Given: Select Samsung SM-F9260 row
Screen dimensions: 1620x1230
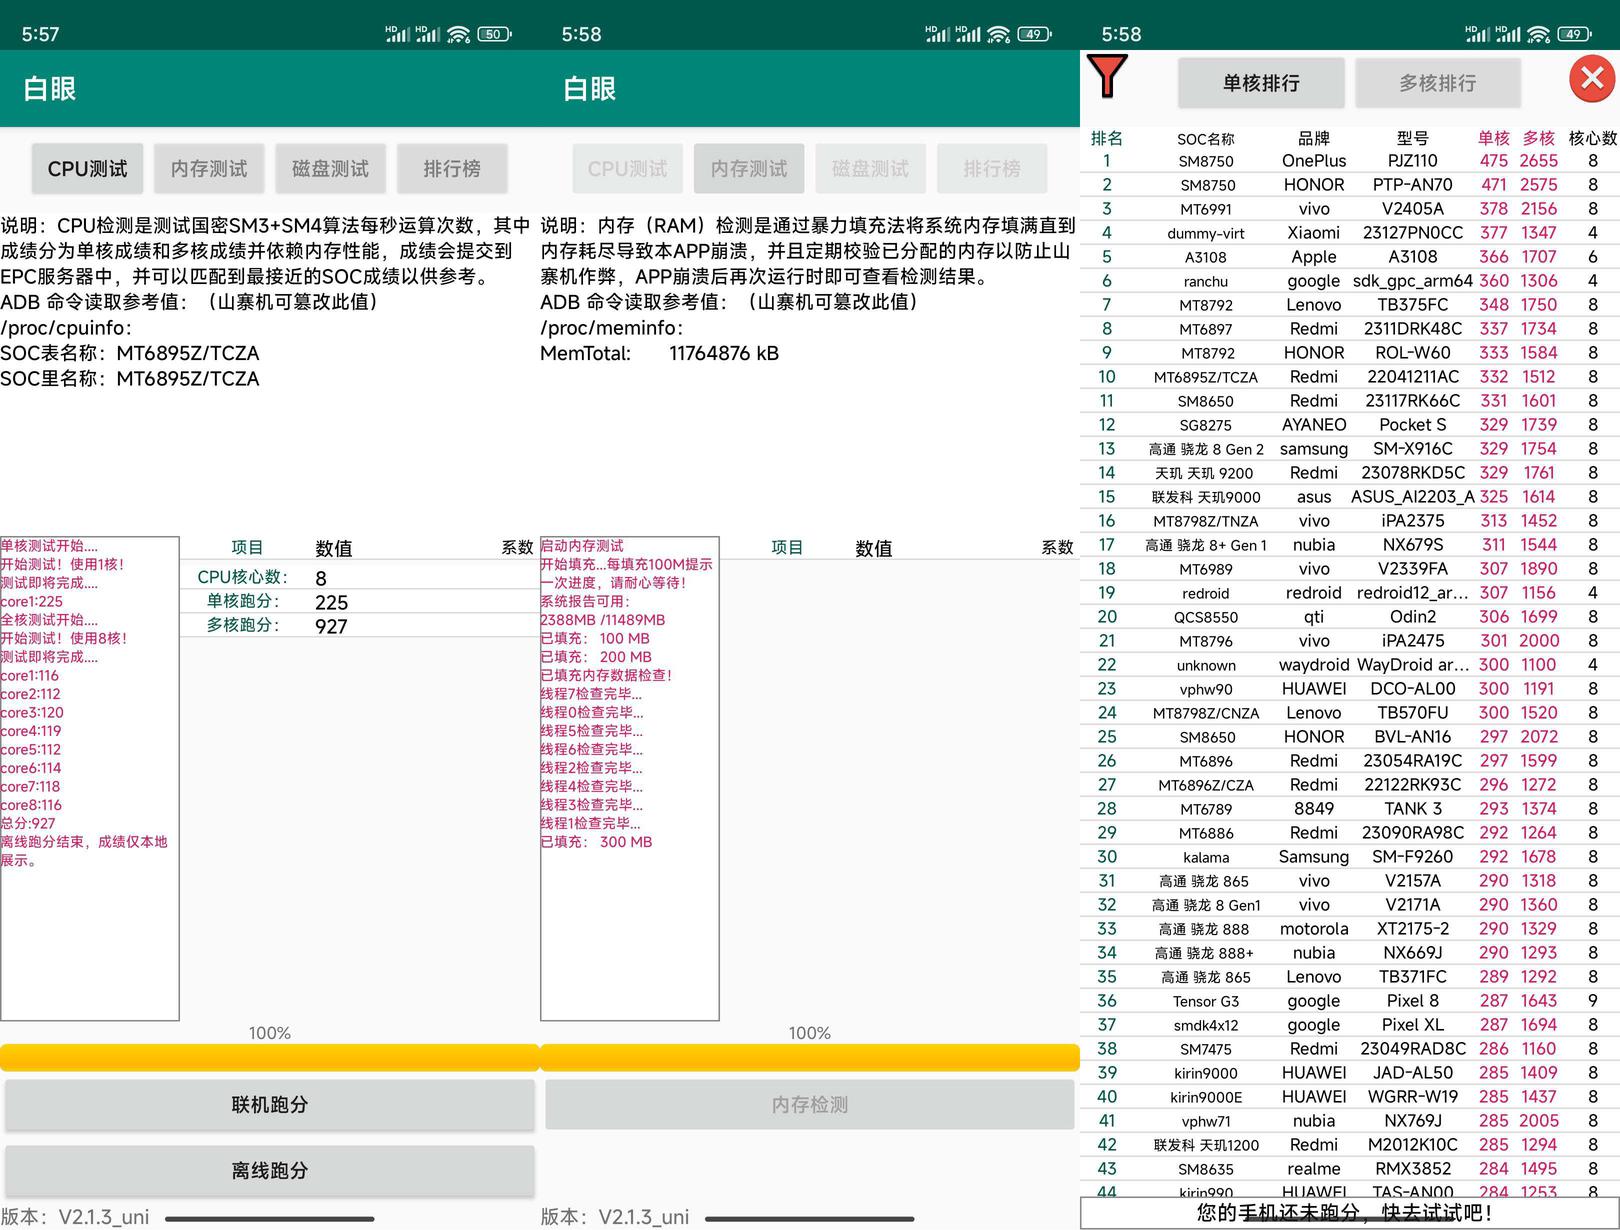Looking at the screenshot, I should pos(1350,857).
